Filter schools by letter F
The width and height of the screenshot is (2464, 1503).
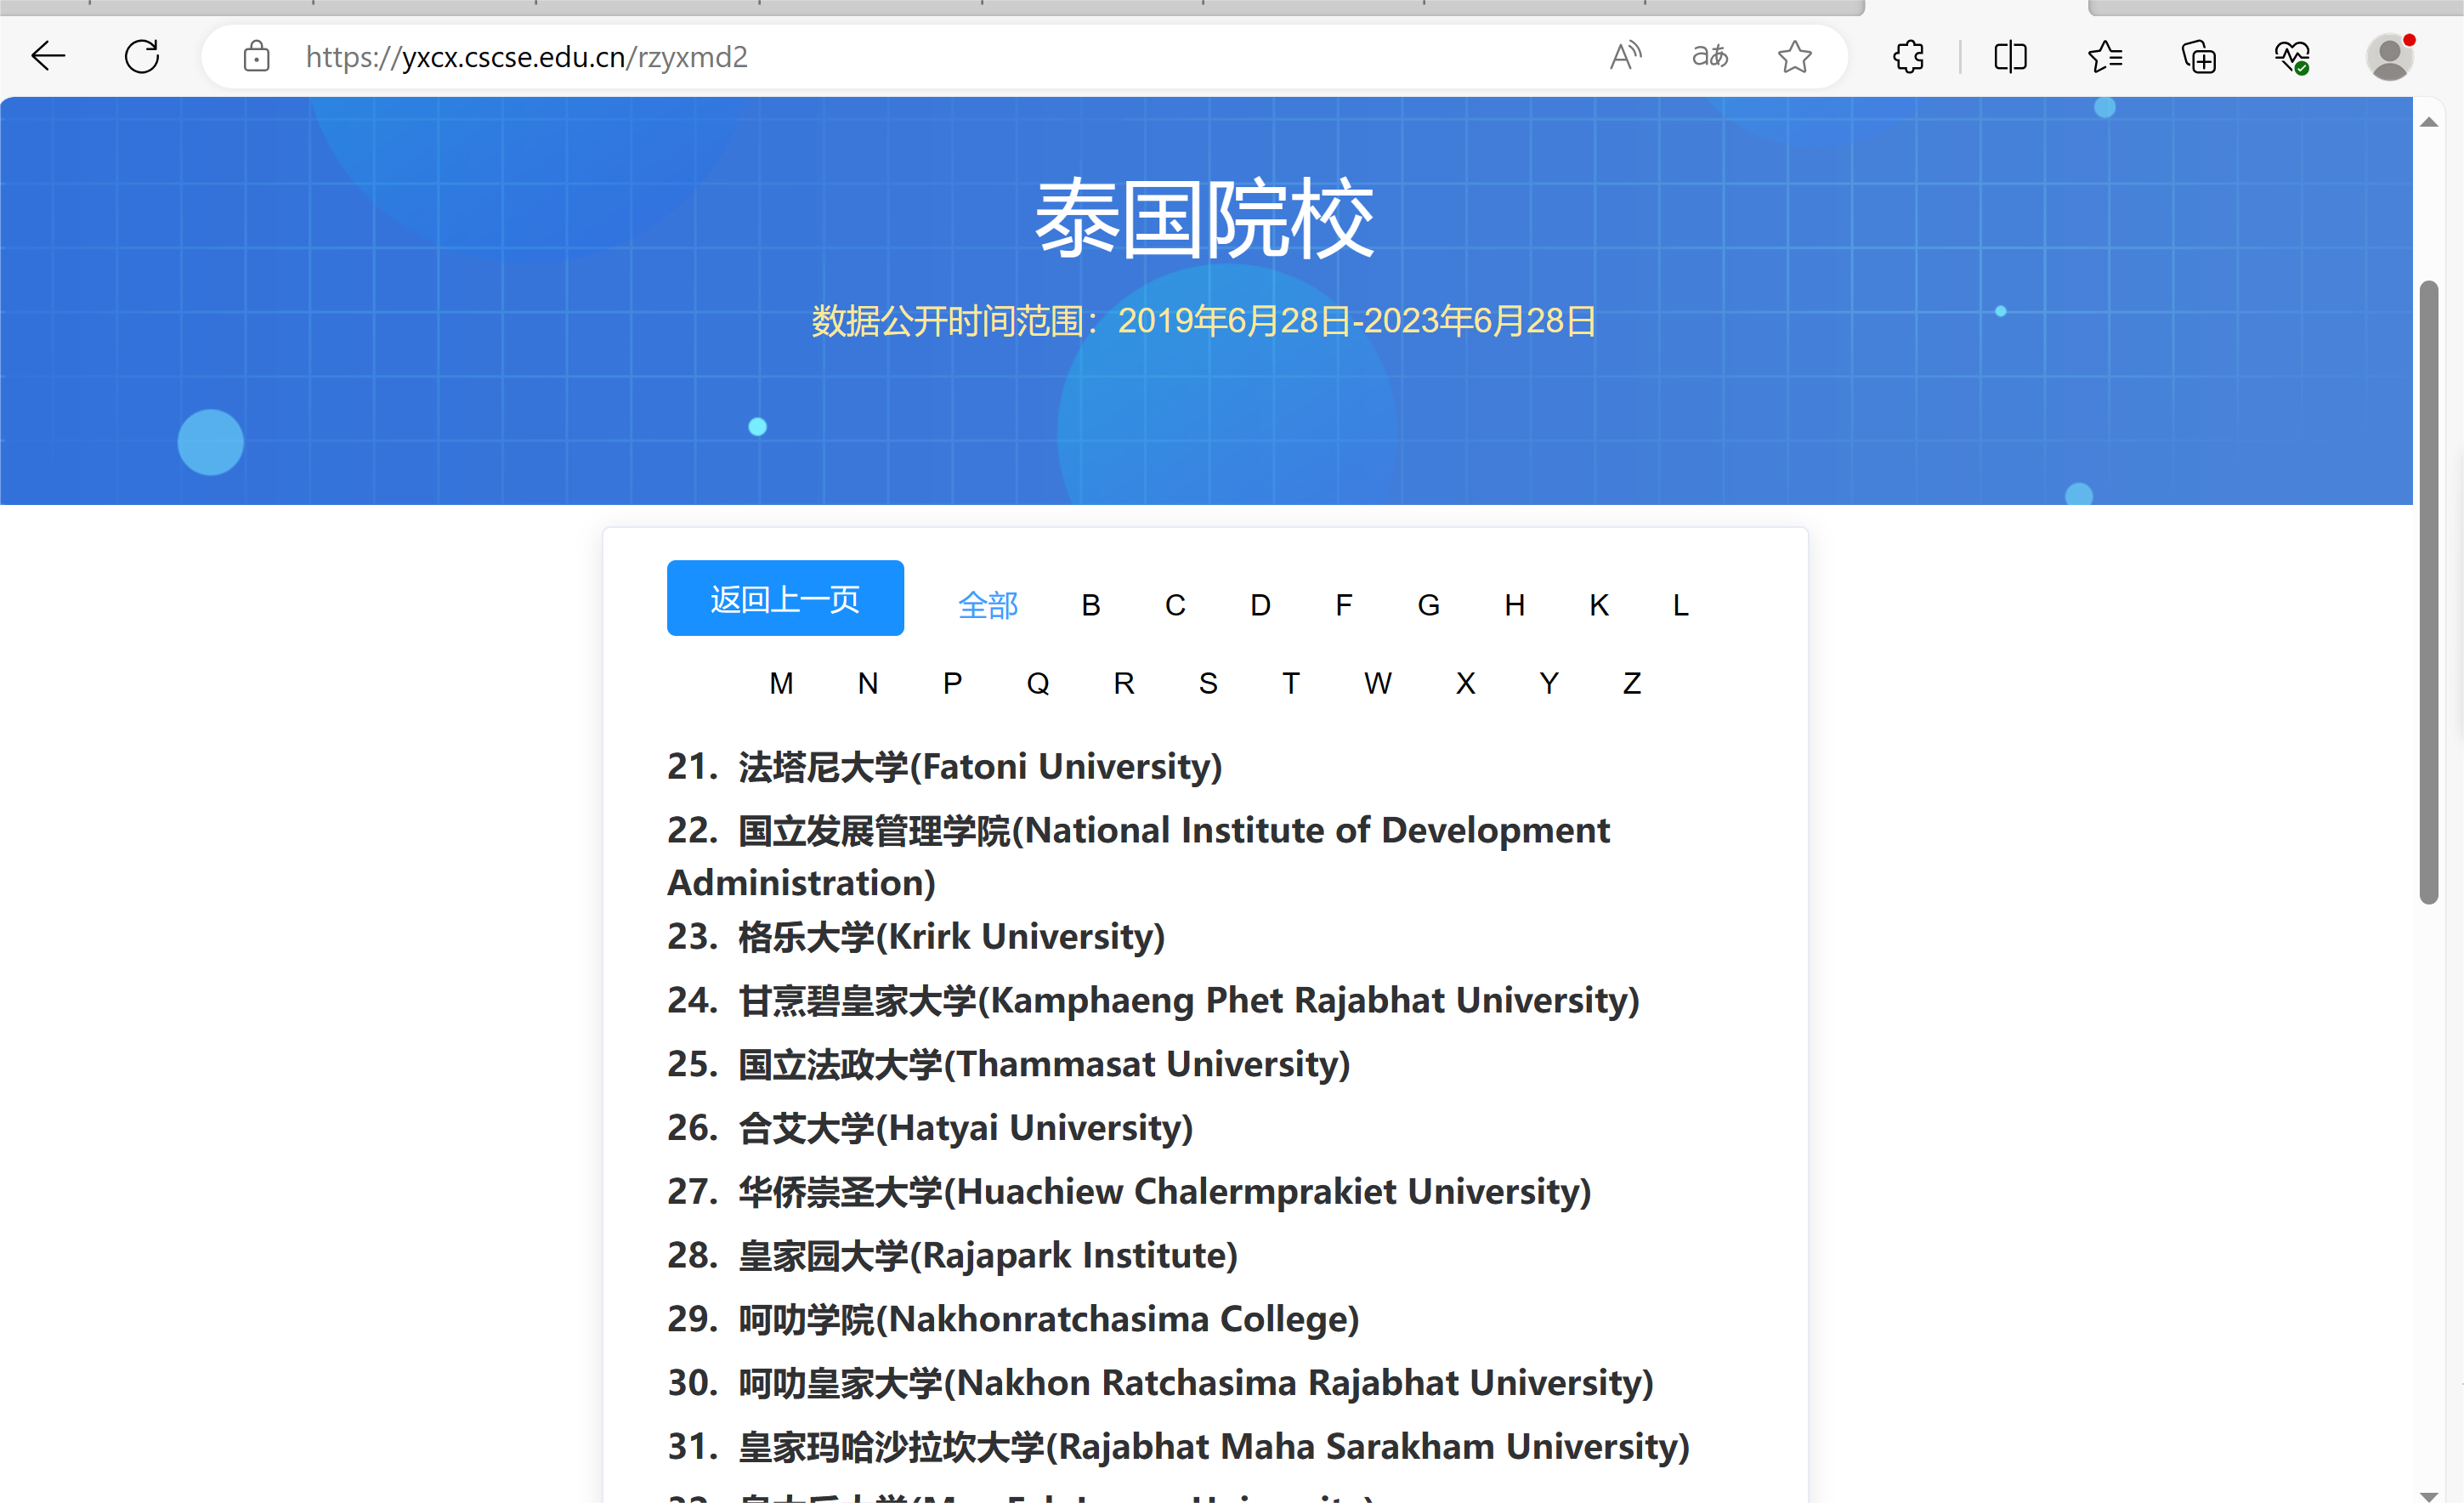click(1344, 605)
